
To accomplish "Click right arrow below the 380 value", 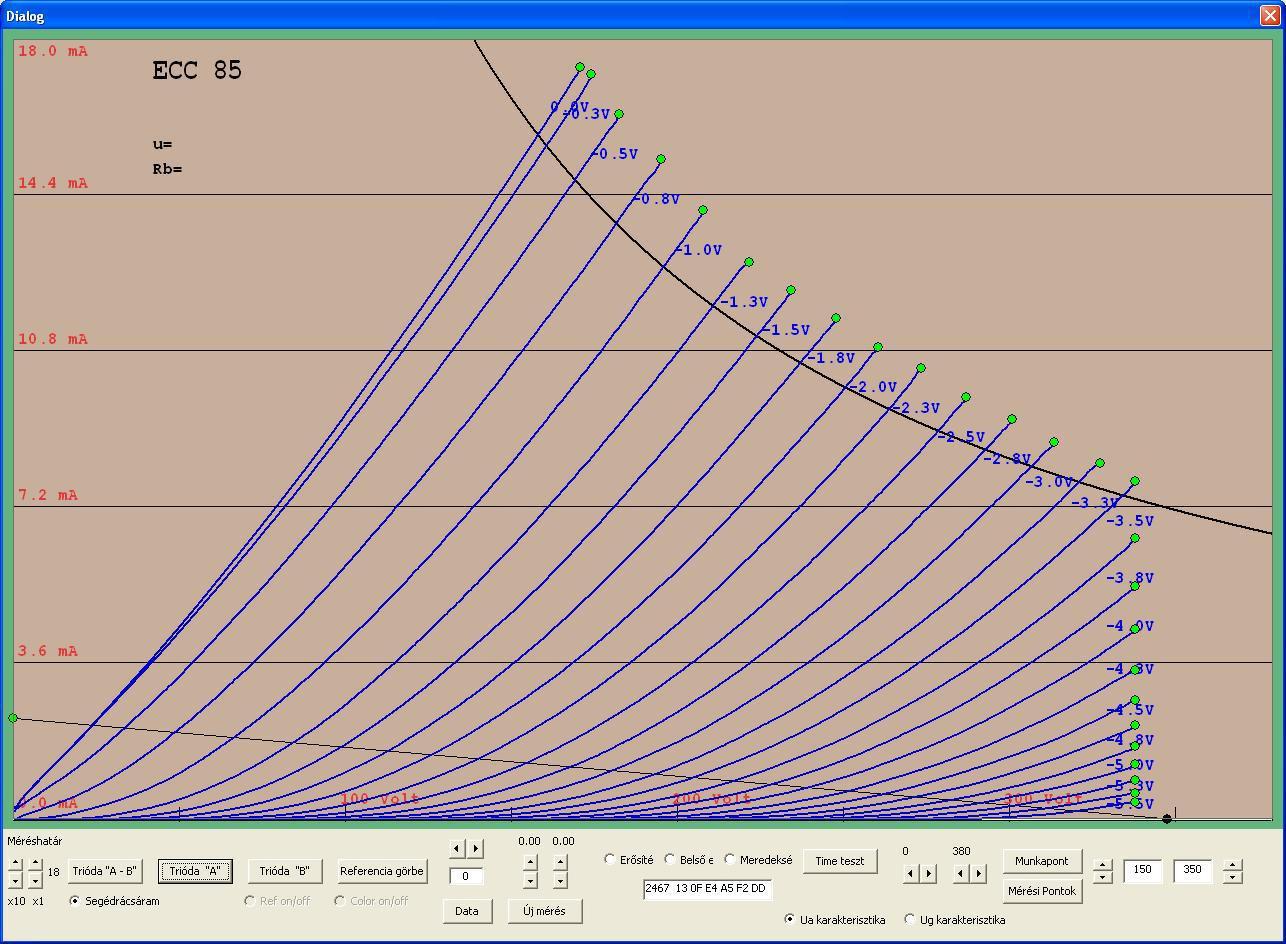I will 979,874.
